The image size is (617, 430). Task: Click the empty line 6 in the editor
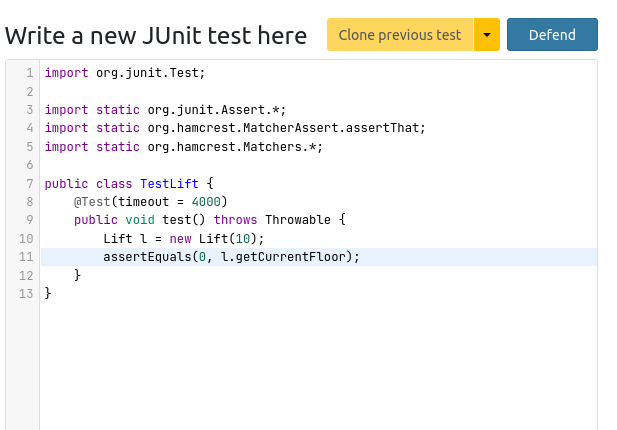[300, 165]
